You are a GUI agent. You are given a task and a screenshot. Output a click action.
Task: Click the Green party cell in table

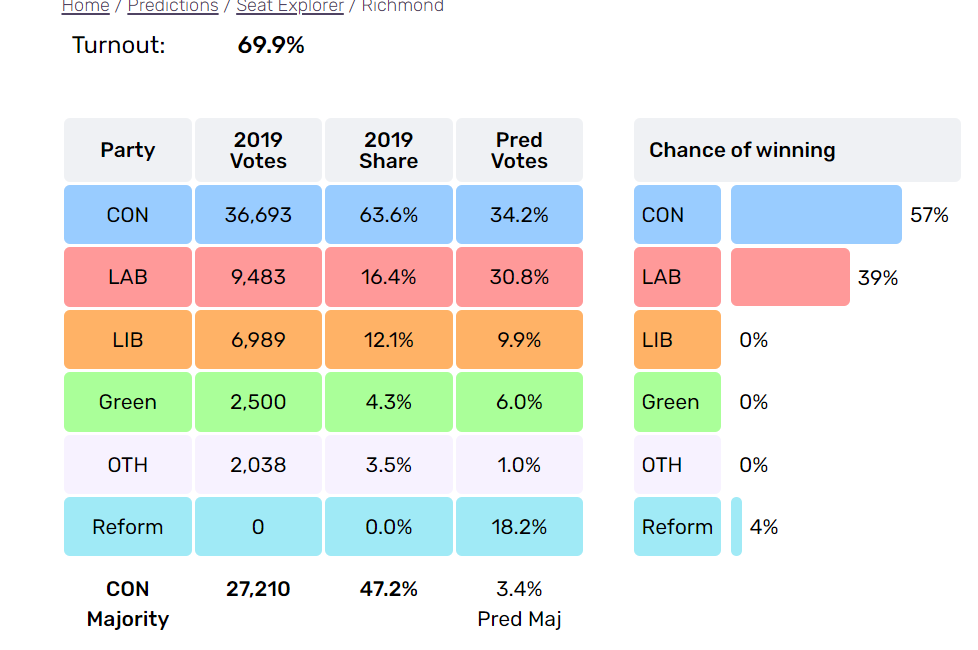pos(128,402)
